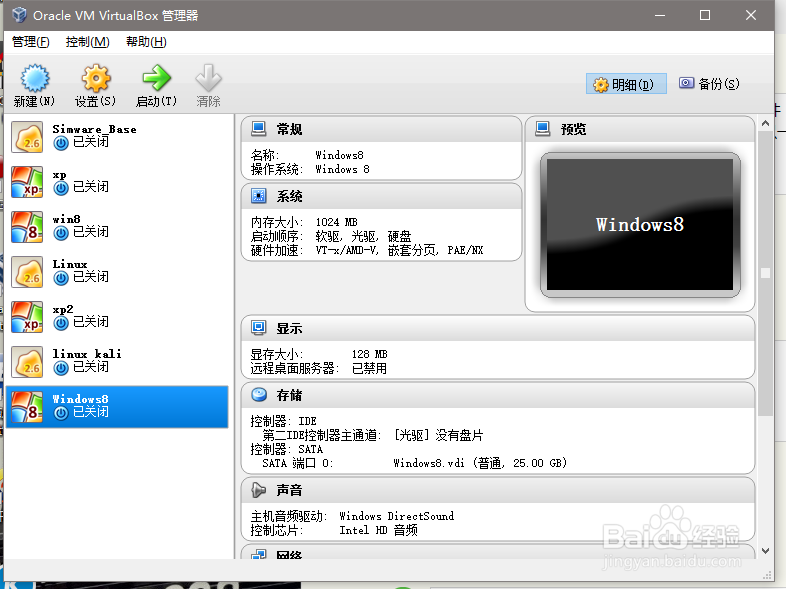Click the Intel HD 音频 controller text
This screenshot has height=589, width=786.
378,530
